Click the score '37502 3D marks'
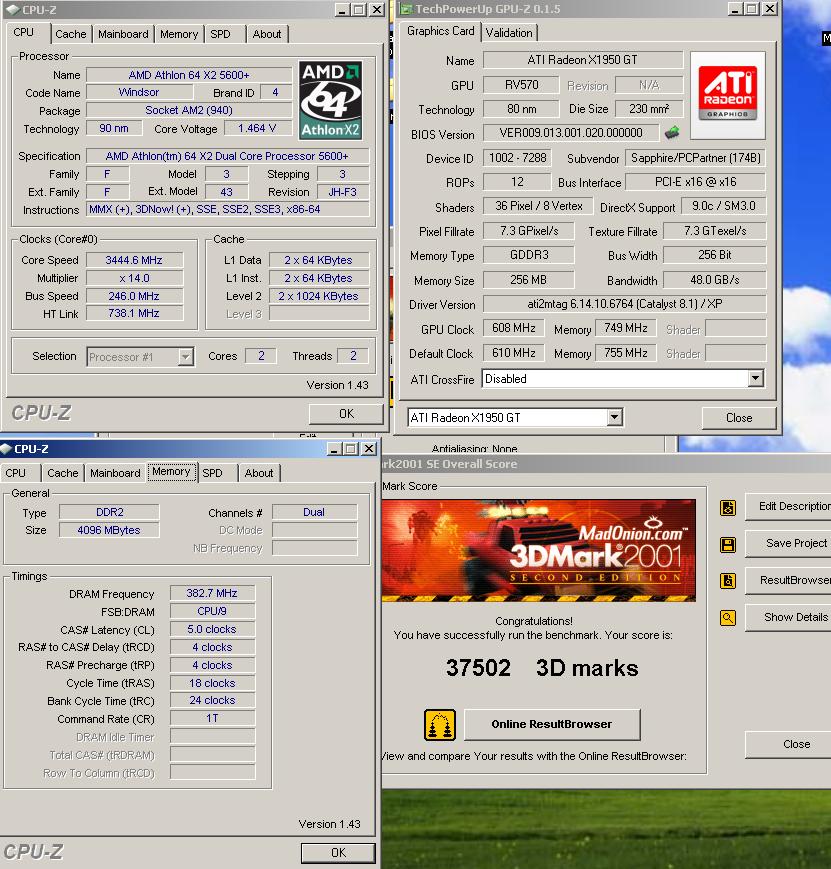Image resolution: width=831 pixels, height=869 pixels. 542,668
